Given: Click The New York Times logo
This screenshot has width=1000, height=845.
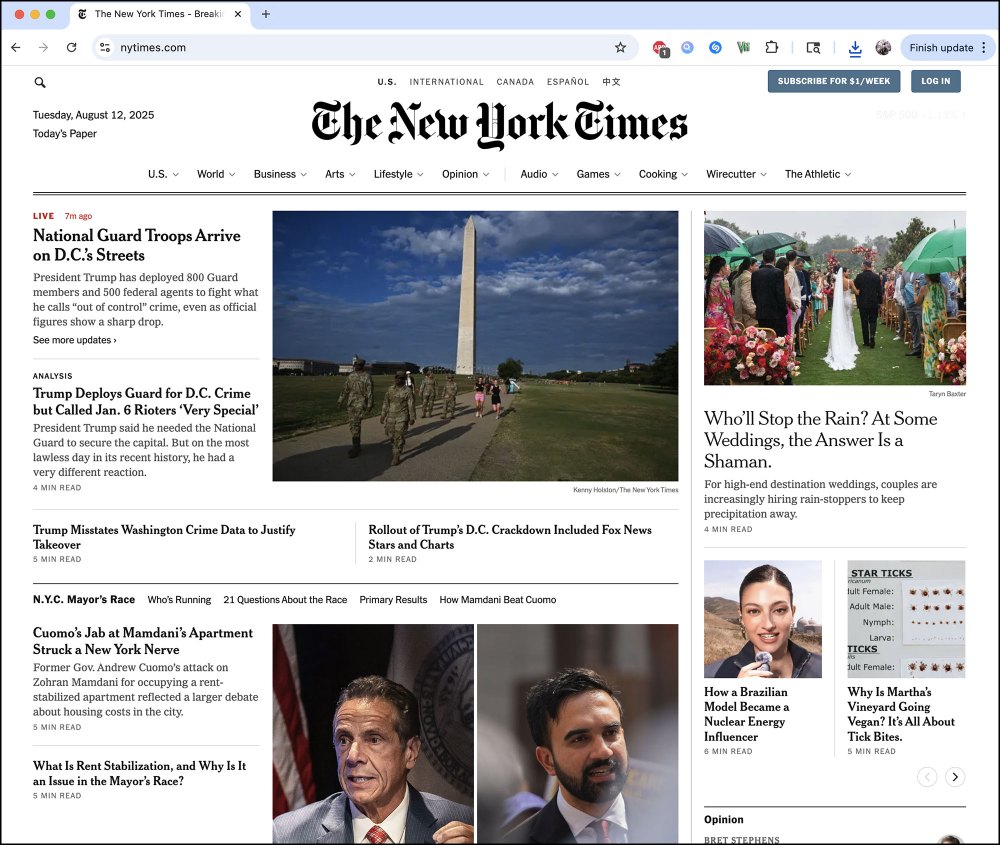Looking at the screenshot, I should (x=499, y=124).
